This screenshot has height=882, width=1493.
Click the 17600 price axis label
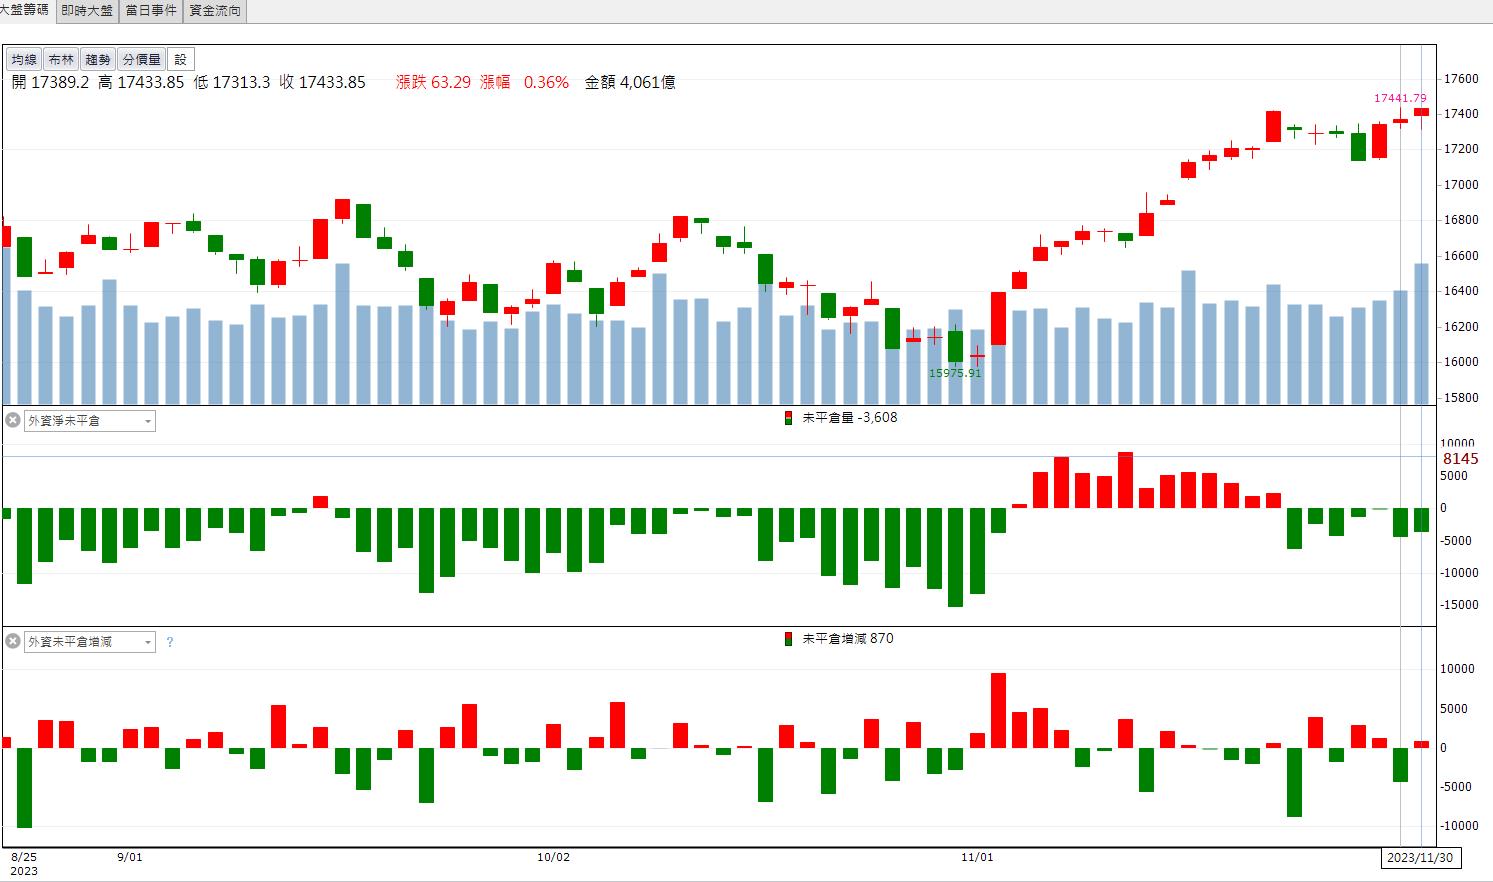pyautogui.click(x=1461, y=79)
